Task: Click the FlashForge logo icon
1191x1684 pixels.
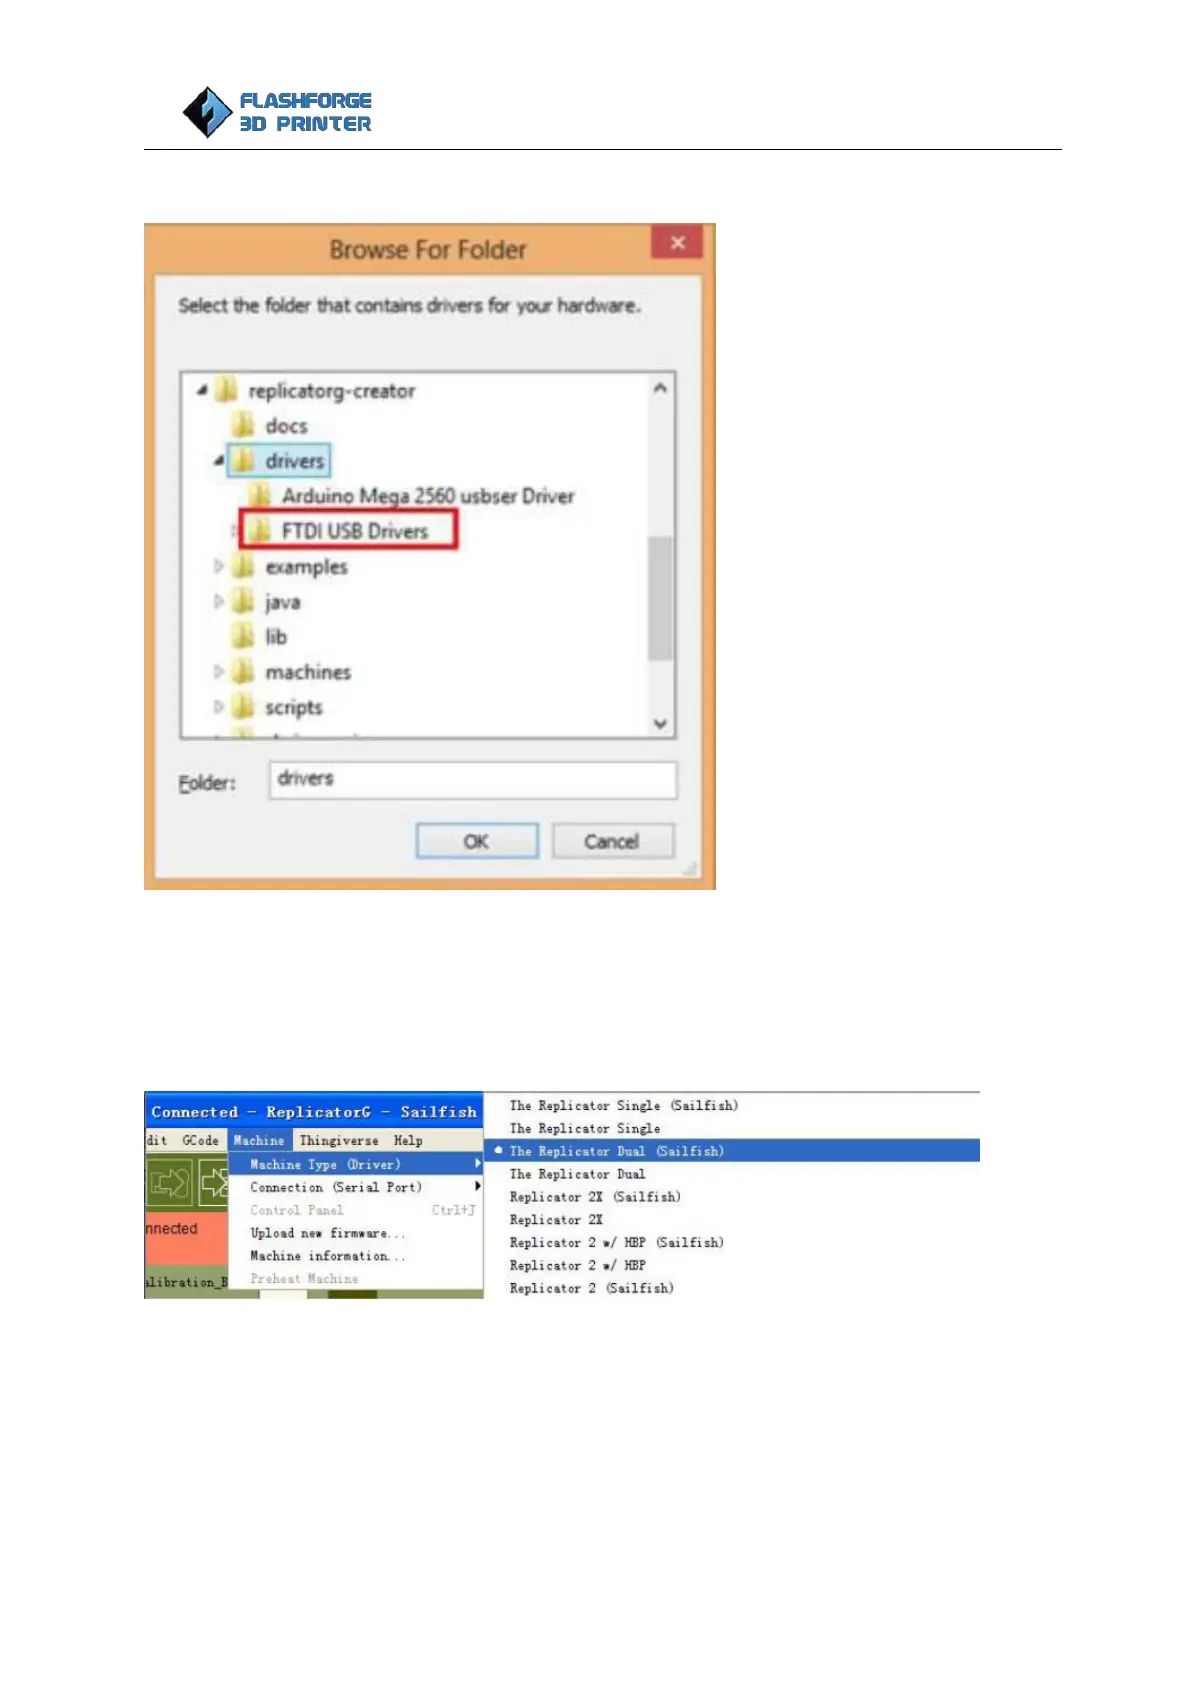Action: click(x=208, y=111)
